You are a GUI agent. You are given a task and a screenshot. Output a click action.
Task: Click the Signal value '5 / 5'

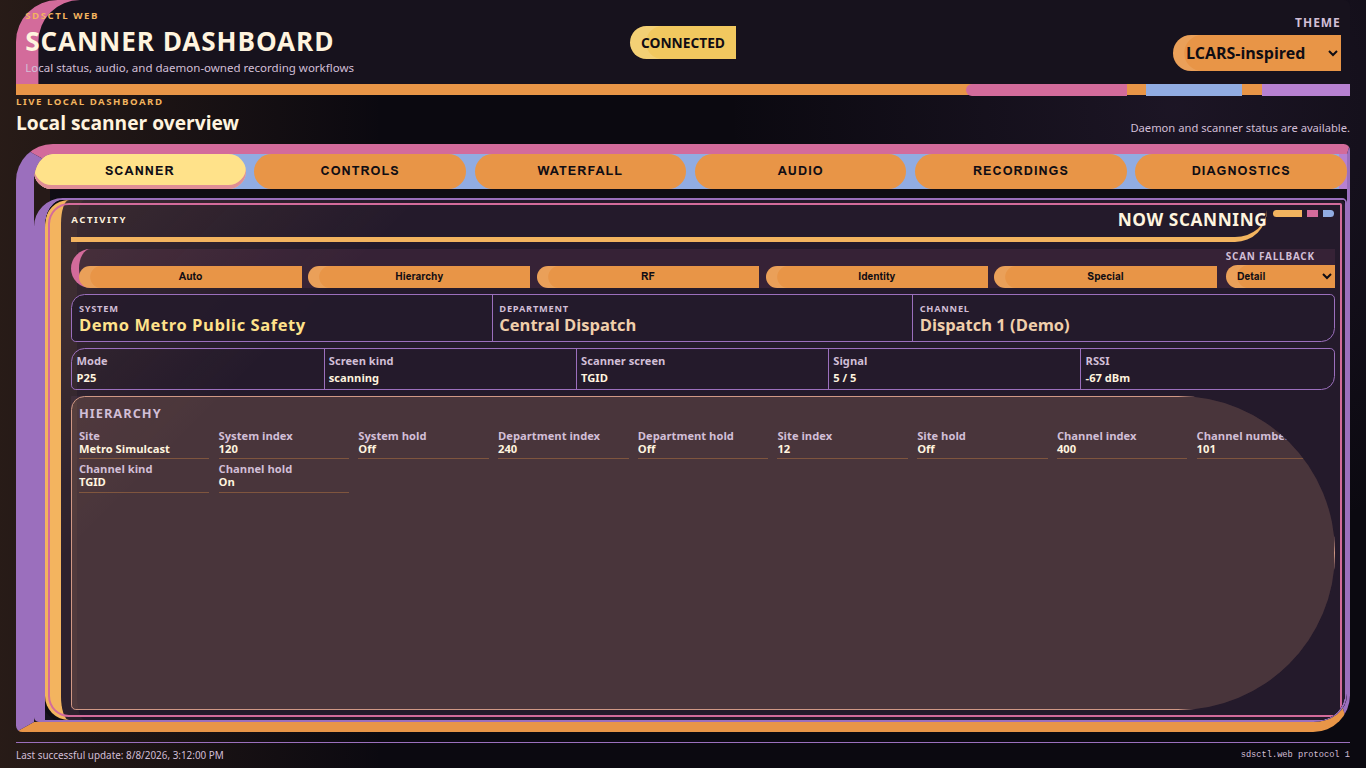(845, 379)
